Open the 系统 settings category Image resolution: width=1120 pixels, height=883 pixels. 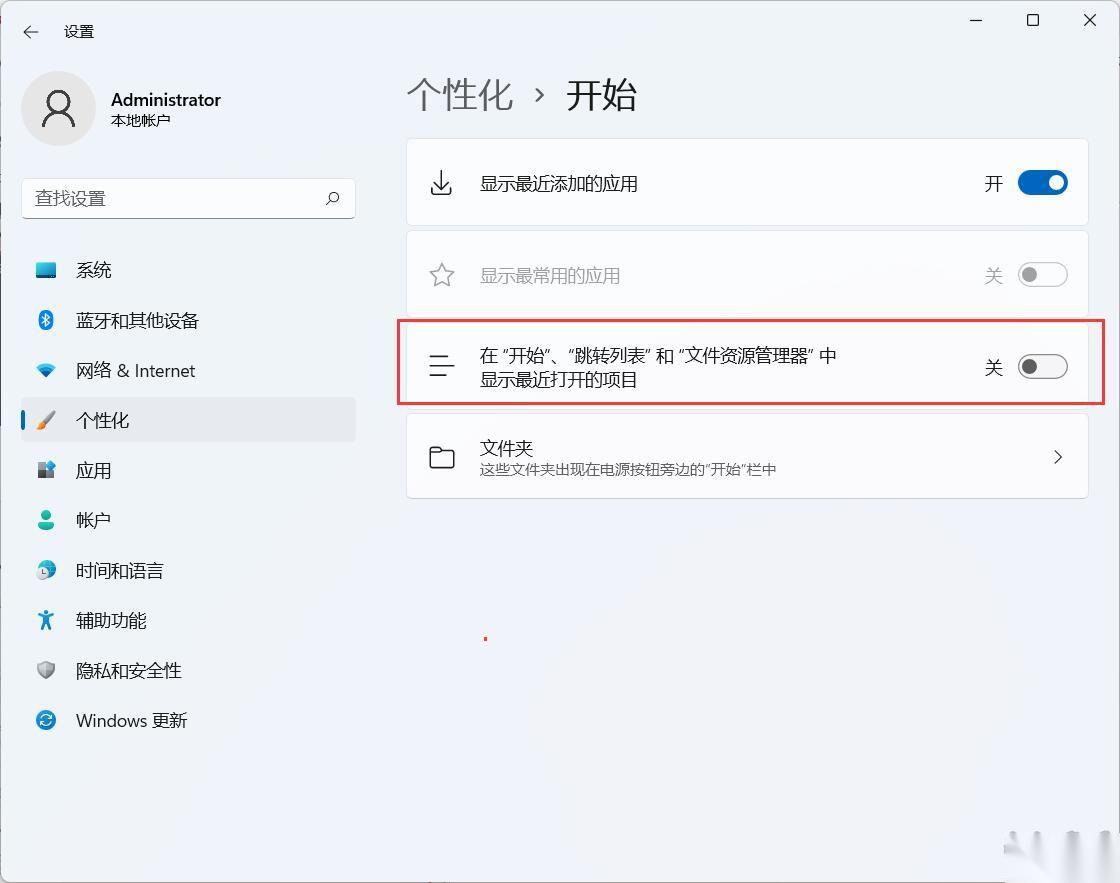94,270
